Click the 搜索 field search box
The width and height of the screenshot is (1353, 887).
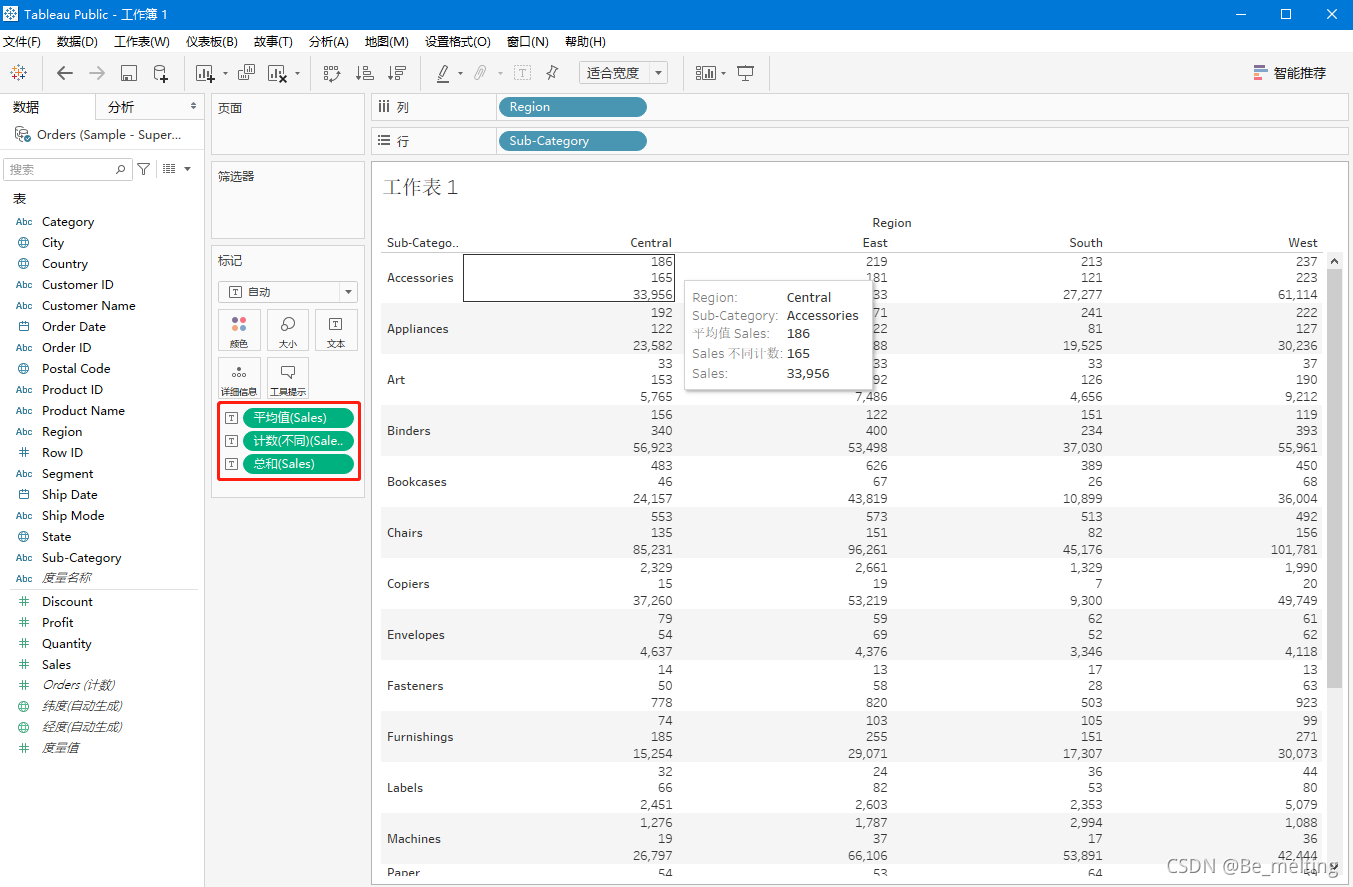[x=67, y=170]
